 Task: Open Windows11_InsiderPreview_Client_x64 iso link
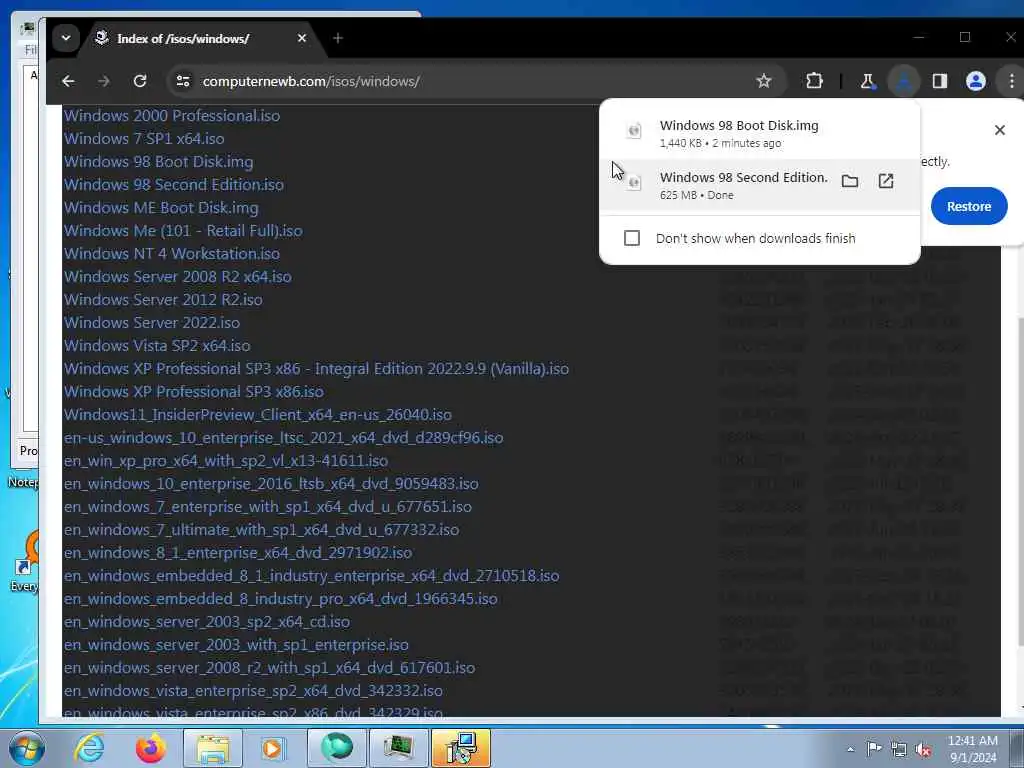click(258, 415)
